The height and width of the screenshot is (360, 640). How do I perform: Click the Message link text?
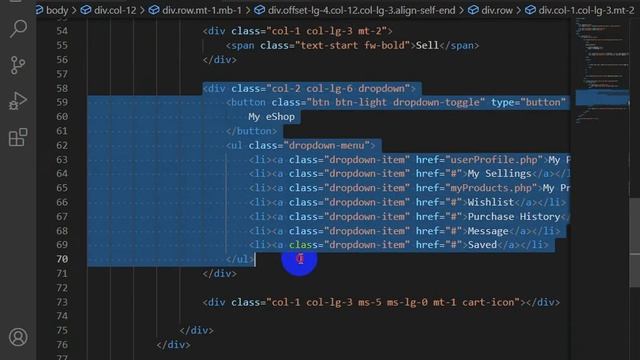[488, 231]
